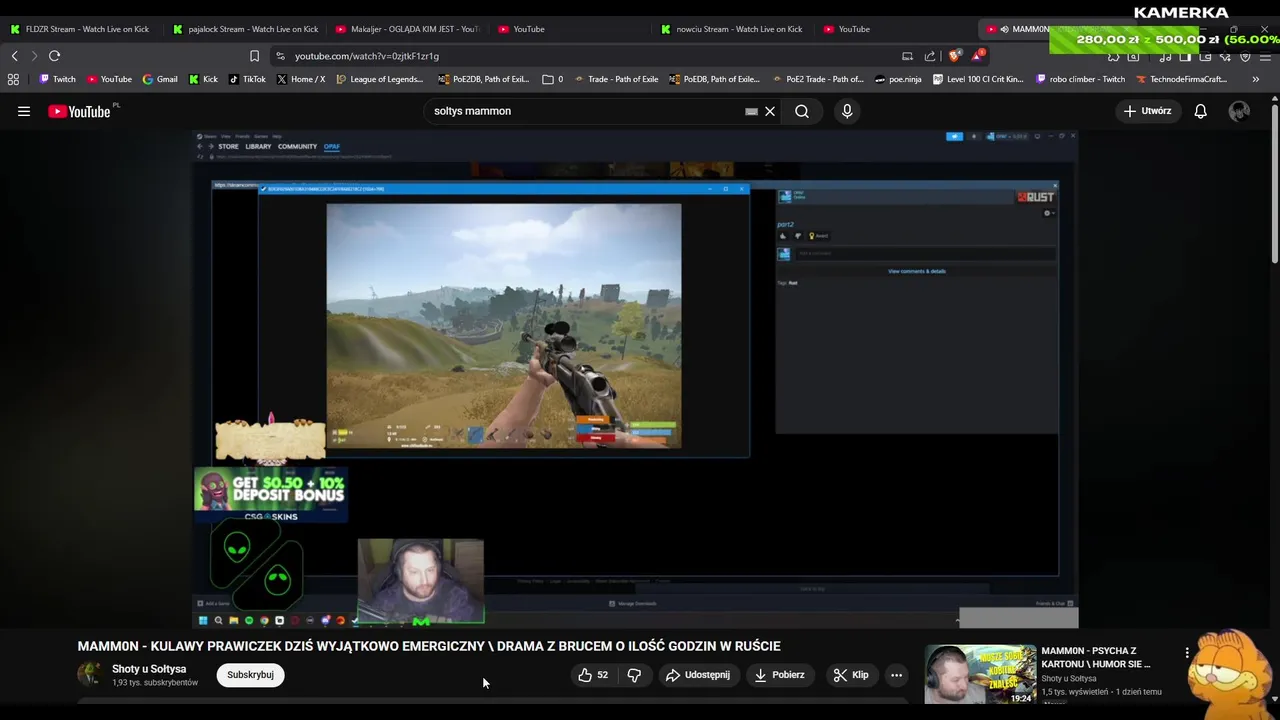Click the Utwórz create button
This screenshot has height=720, width=1280.
(x=1147, y=111)
